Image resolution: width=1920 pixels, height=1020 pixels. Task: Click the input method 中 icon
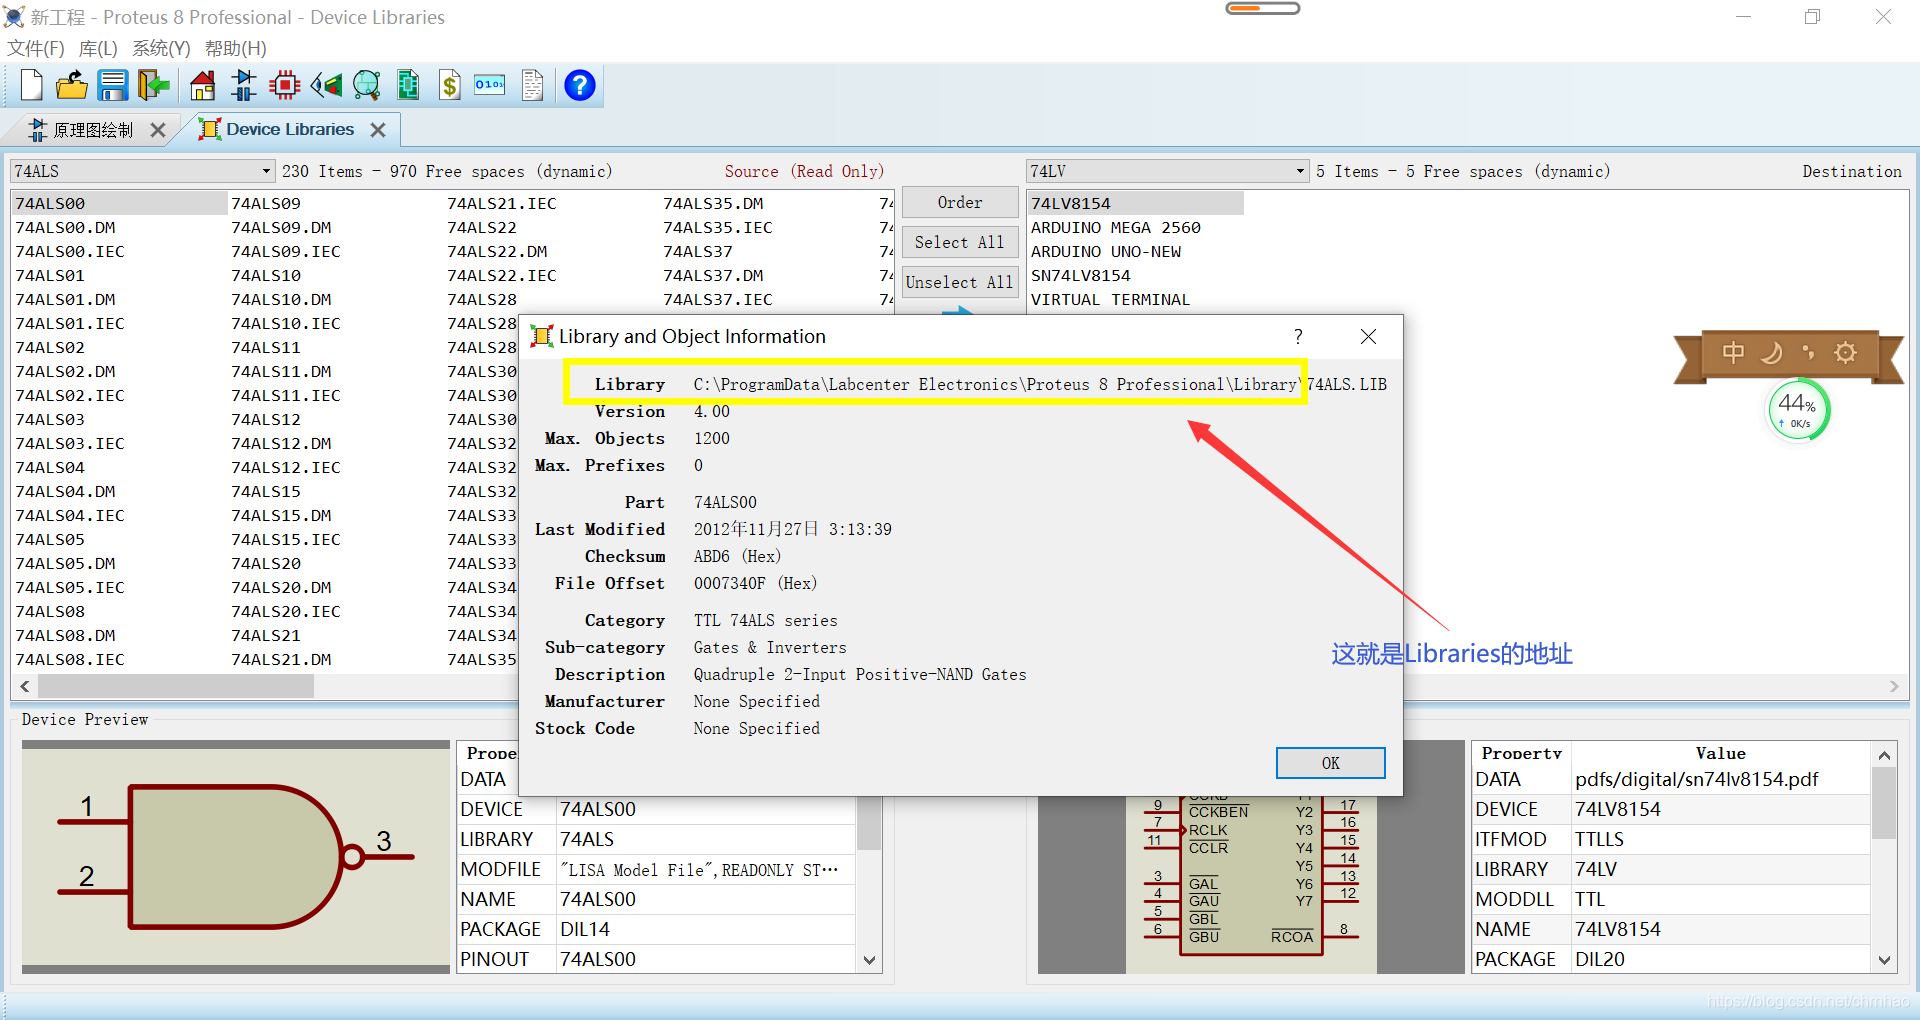pos(1733,353)
